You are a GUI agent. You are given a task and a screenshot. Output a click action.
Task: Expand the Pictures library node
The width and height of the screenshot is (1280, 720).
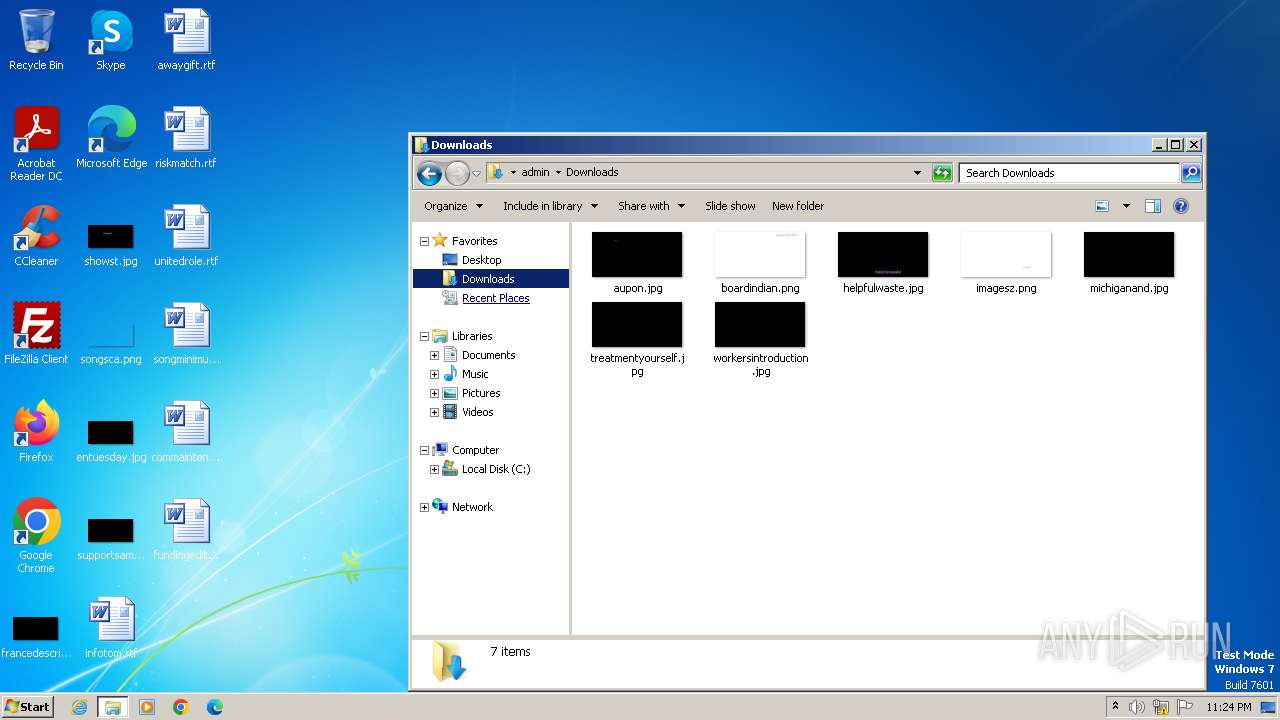pyautogui.click(x=435, y=393)
